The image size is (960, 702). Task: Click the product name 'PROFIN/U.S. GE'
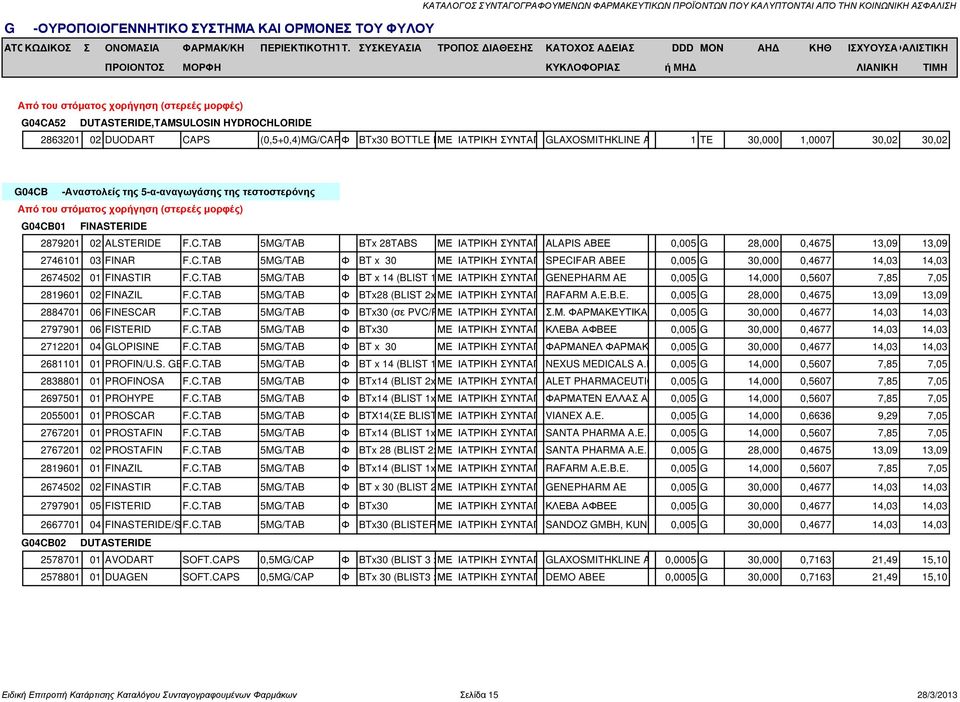click(x=143, y=364)
